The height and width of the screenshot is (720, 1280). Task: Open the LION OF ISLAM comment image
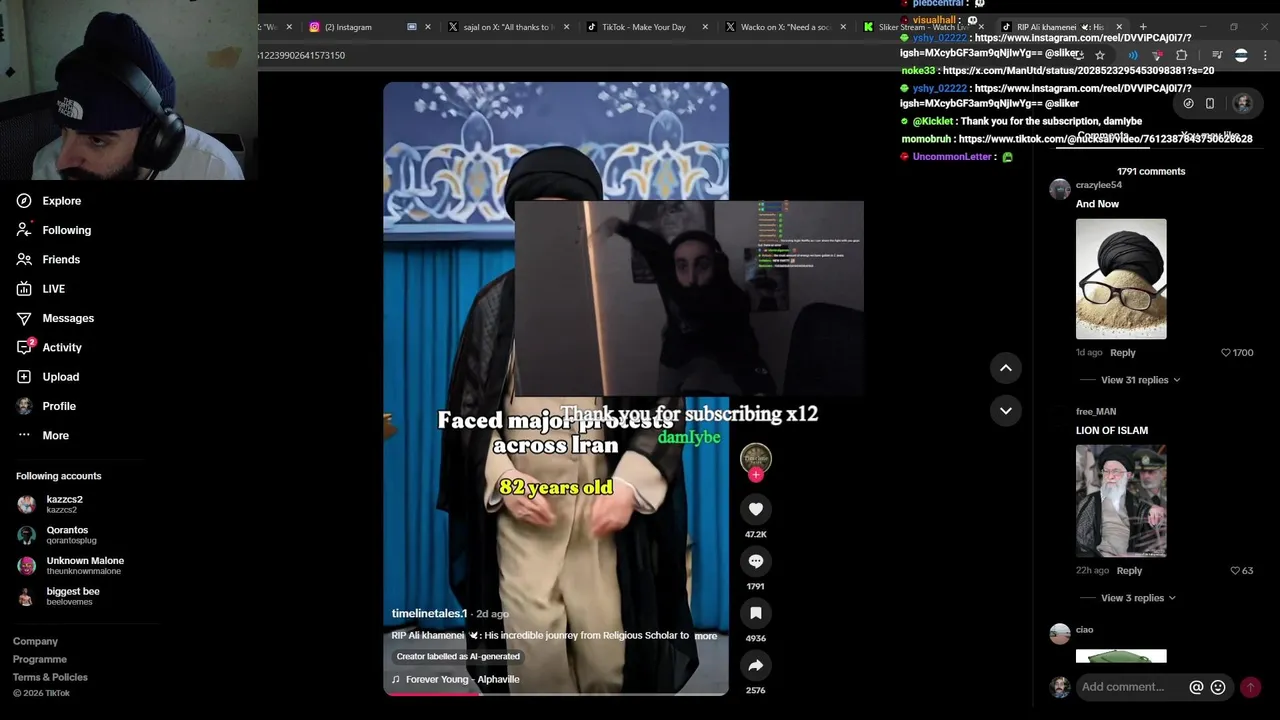click(1121, 501)
